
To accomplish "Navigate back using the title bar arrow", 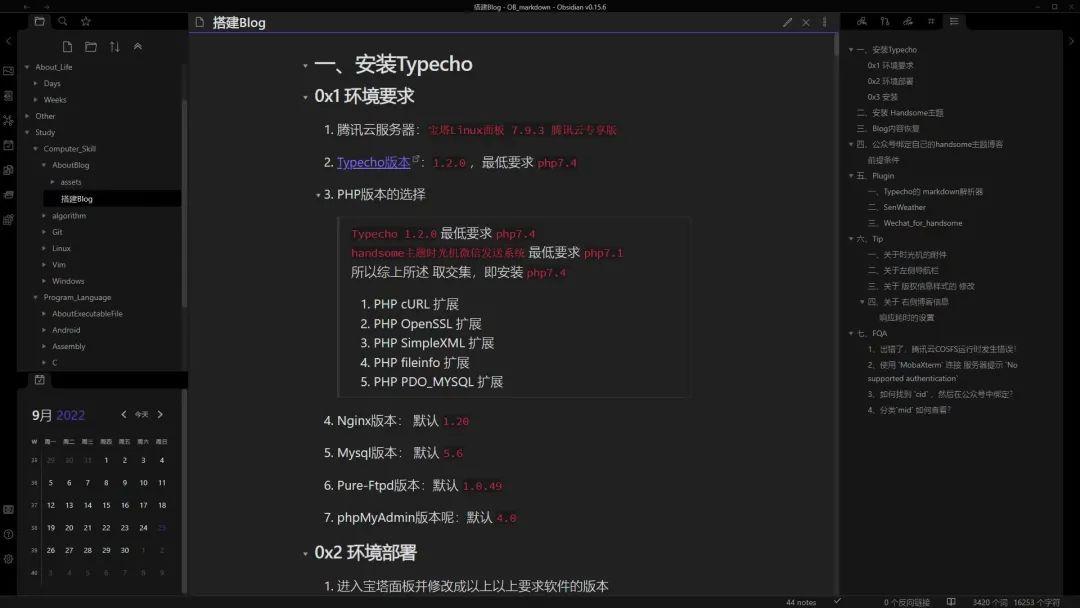I will (x=27, y=7).
